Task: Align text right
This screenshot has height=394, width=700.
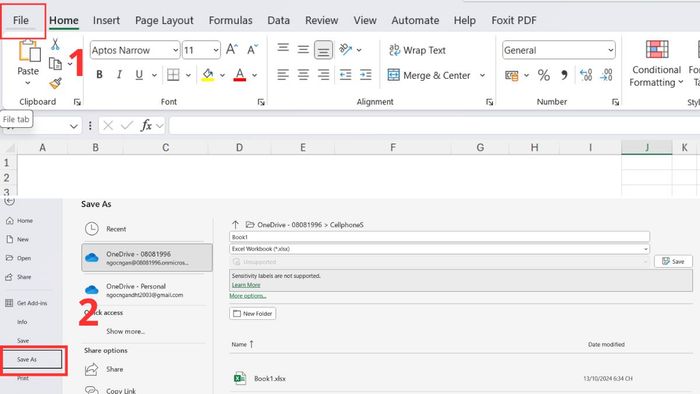Action: point(323,75)
